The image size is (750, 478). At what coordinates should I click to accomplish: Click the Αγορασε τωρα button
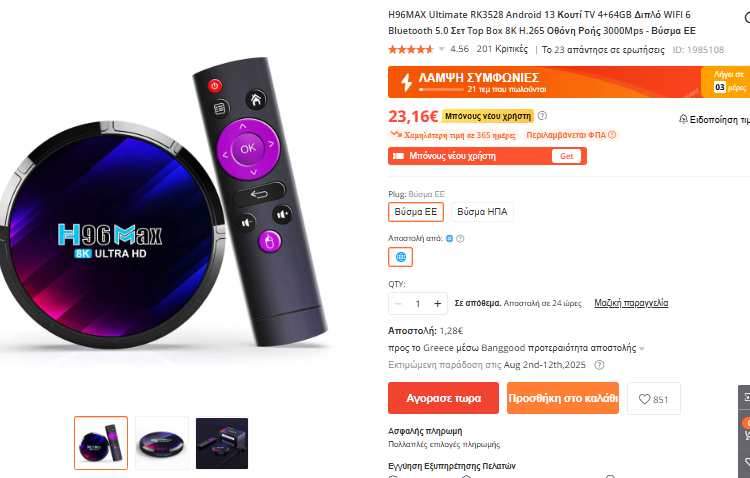tap(443, 398)
